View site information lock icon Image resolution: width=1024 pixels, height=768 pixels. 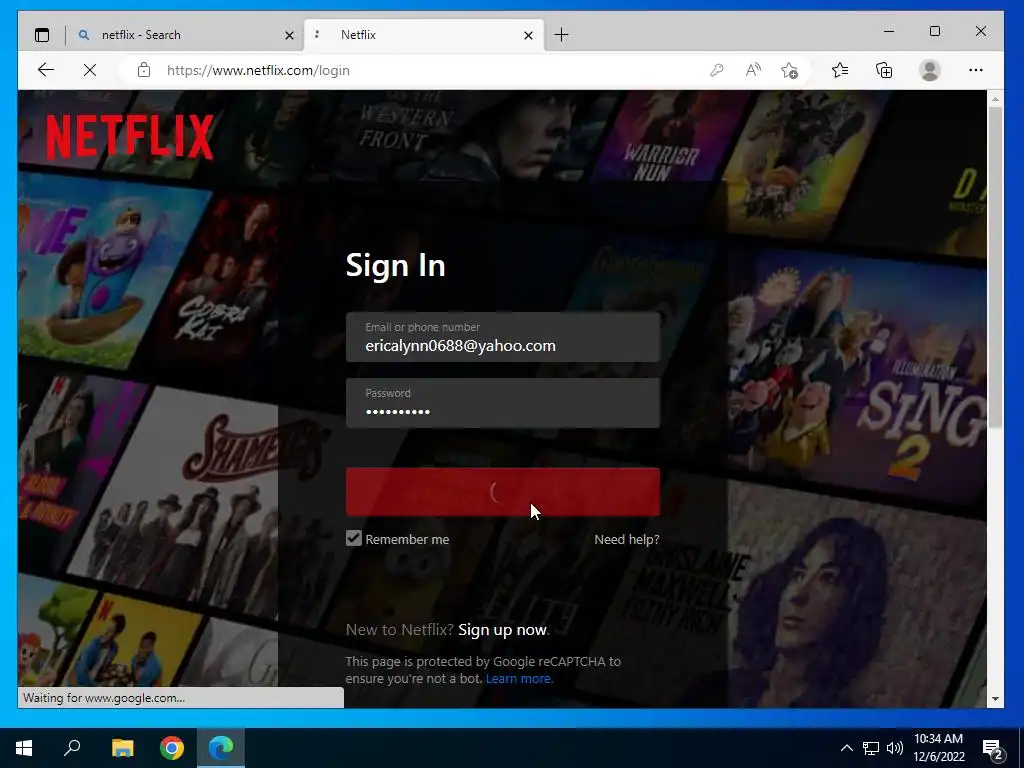(144, 70)
